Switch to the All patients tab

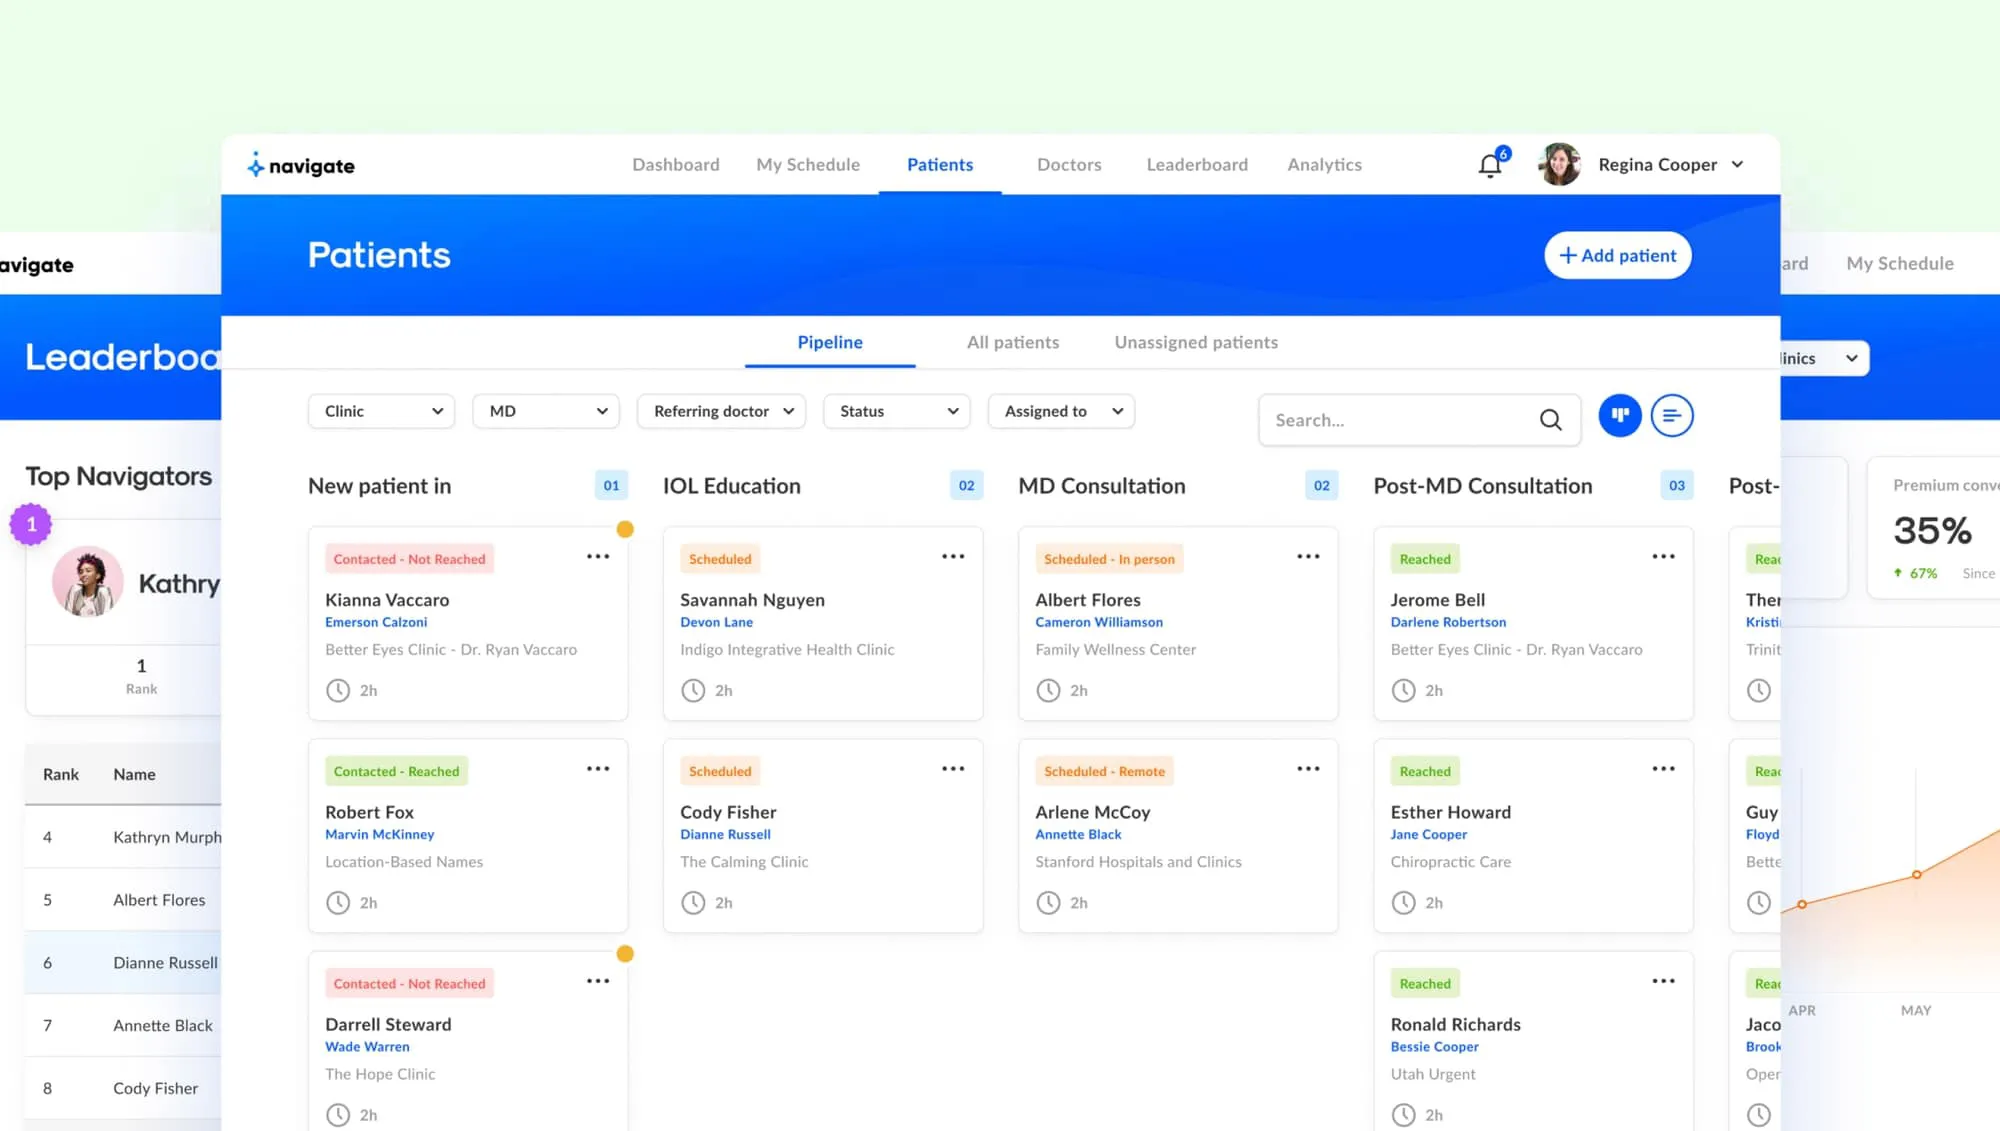click(1012, 342)
